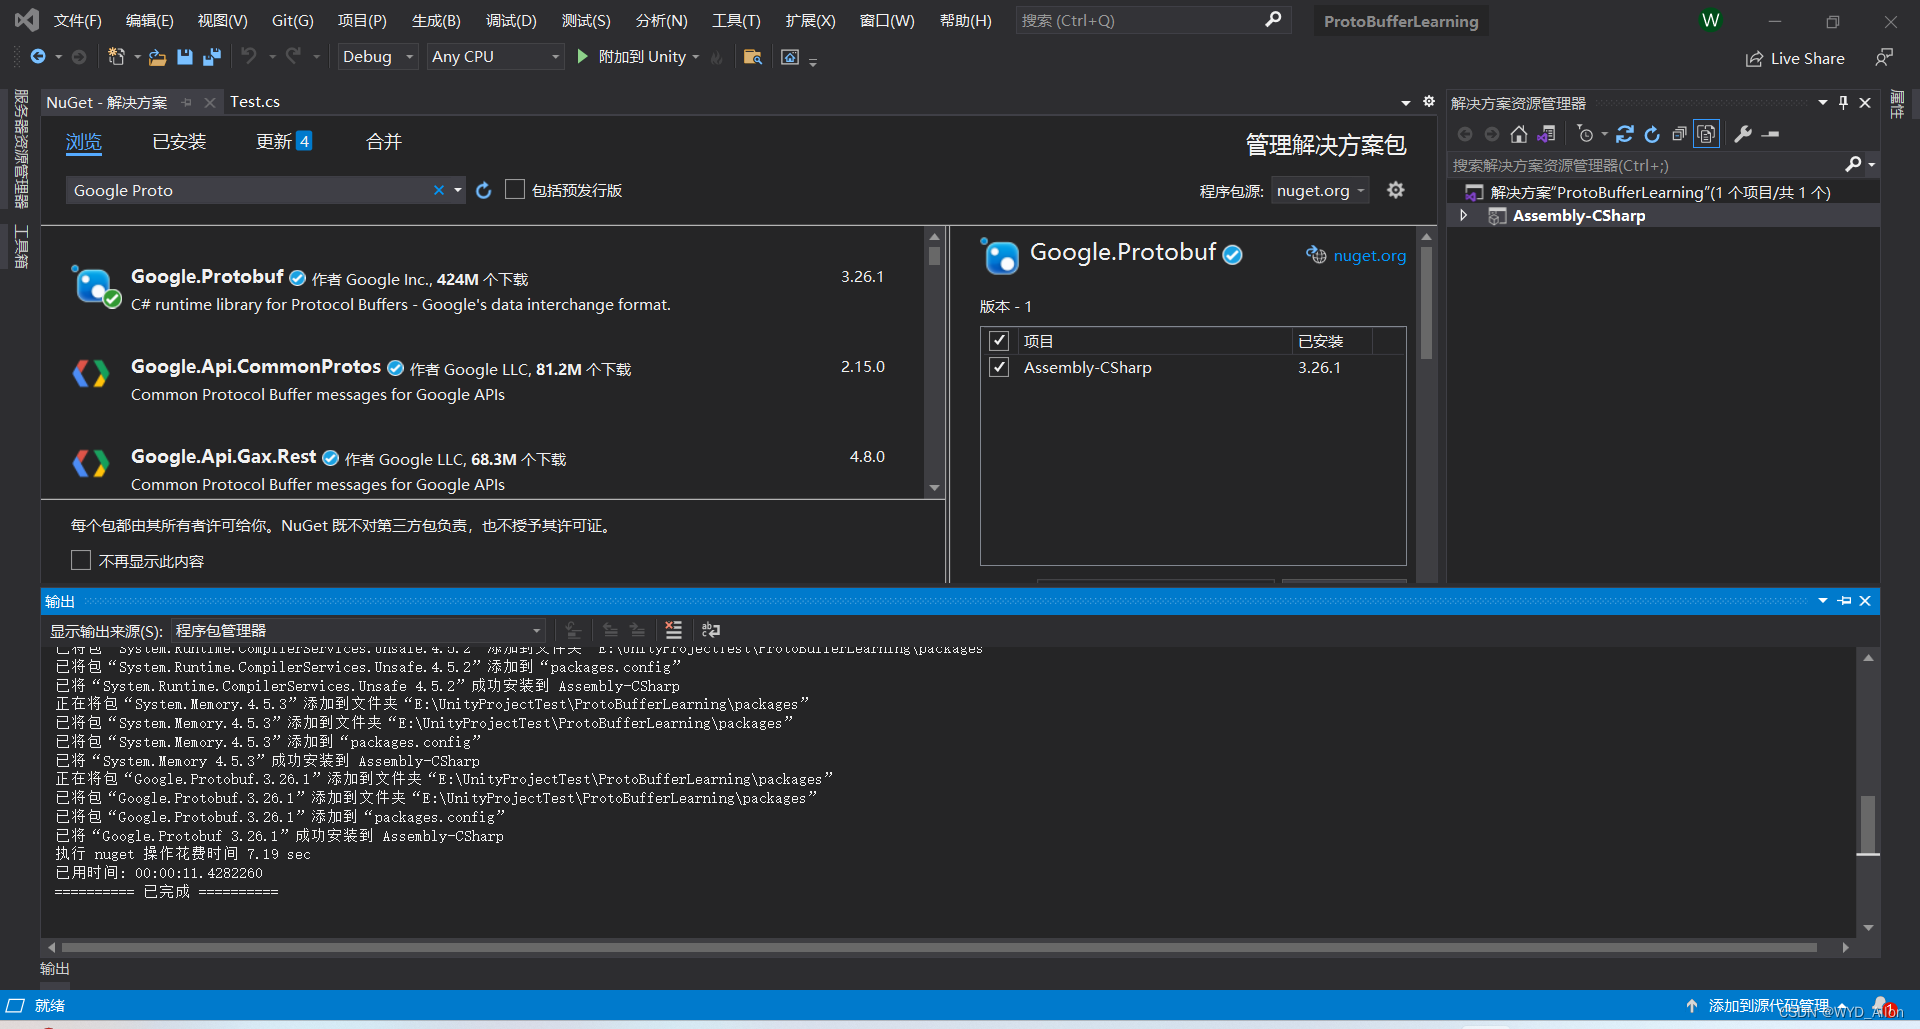Click the package list vertical scrollbar

[x=934, y=256]
